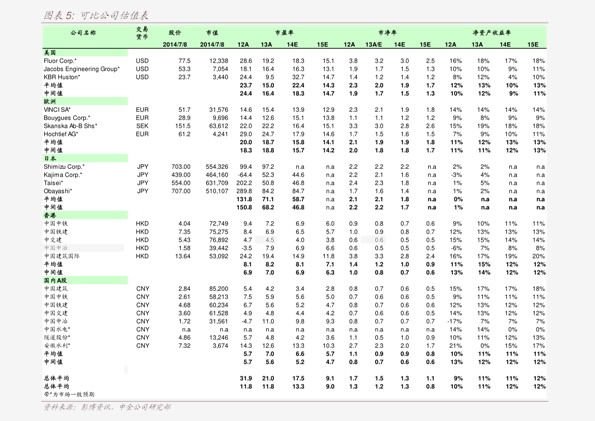Click the KBR Huston company name
The width and height of the screenshot is (595, 421).
[x=62, y=77]
